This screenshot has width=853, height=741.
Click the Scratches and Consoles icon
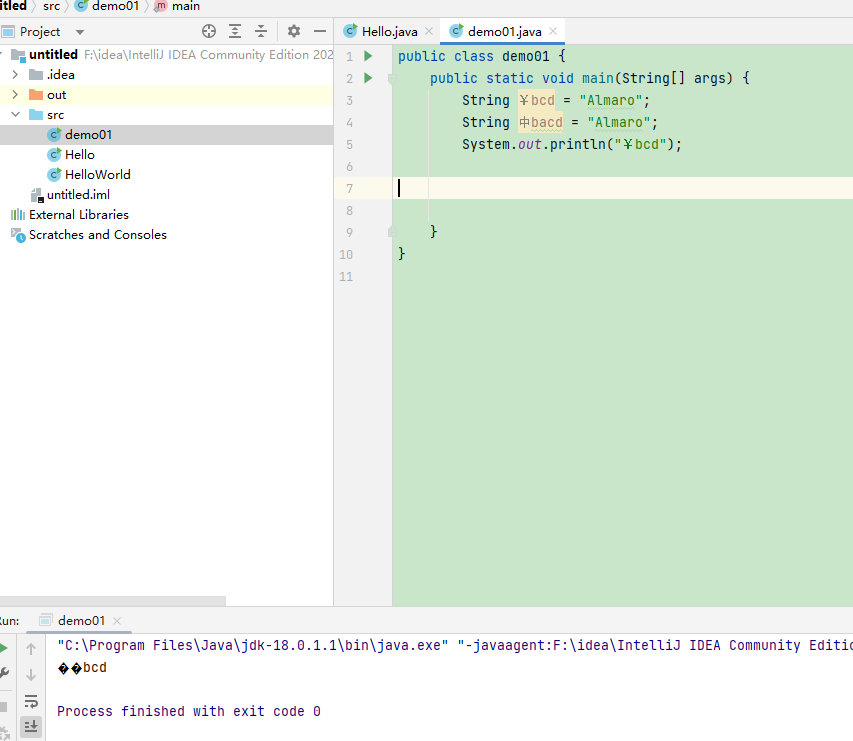pos(18,235)
